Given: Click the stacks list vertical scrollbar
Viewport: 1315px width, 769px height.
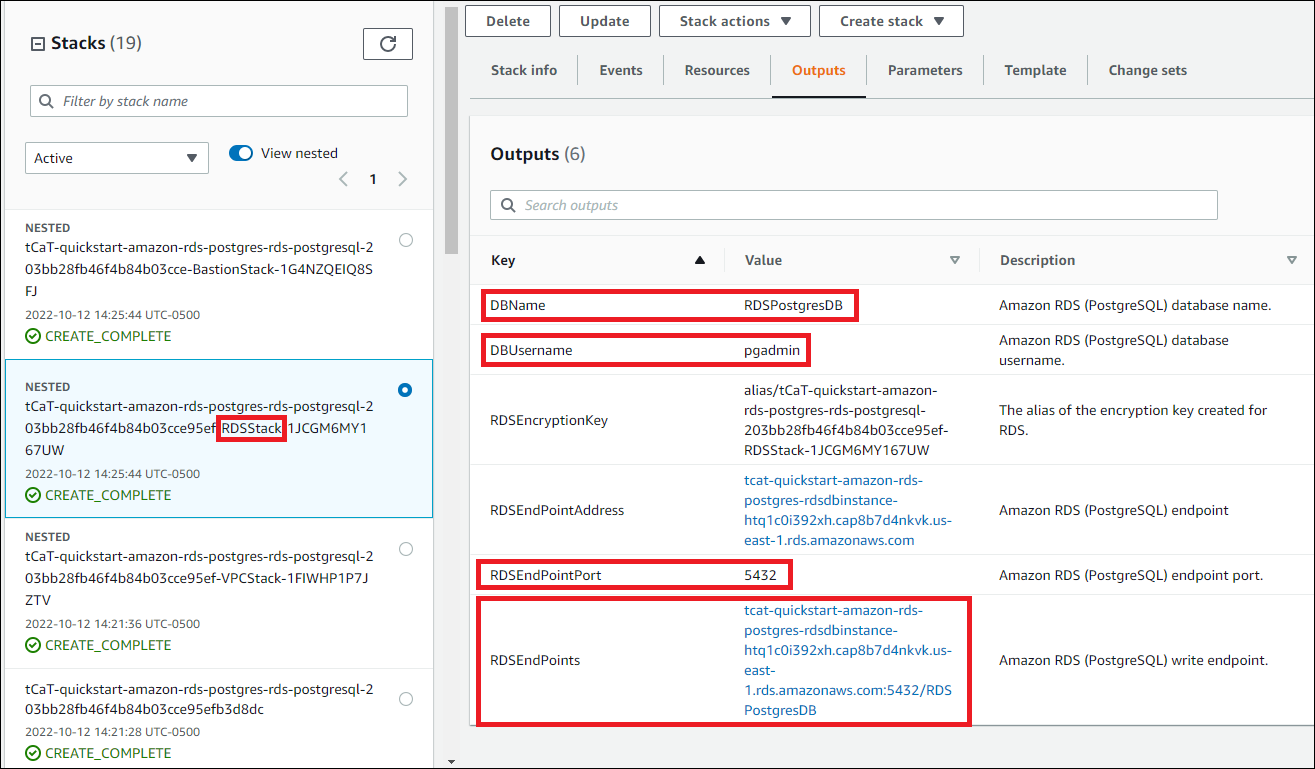Looking at the screenshot, I should [450, 130].
